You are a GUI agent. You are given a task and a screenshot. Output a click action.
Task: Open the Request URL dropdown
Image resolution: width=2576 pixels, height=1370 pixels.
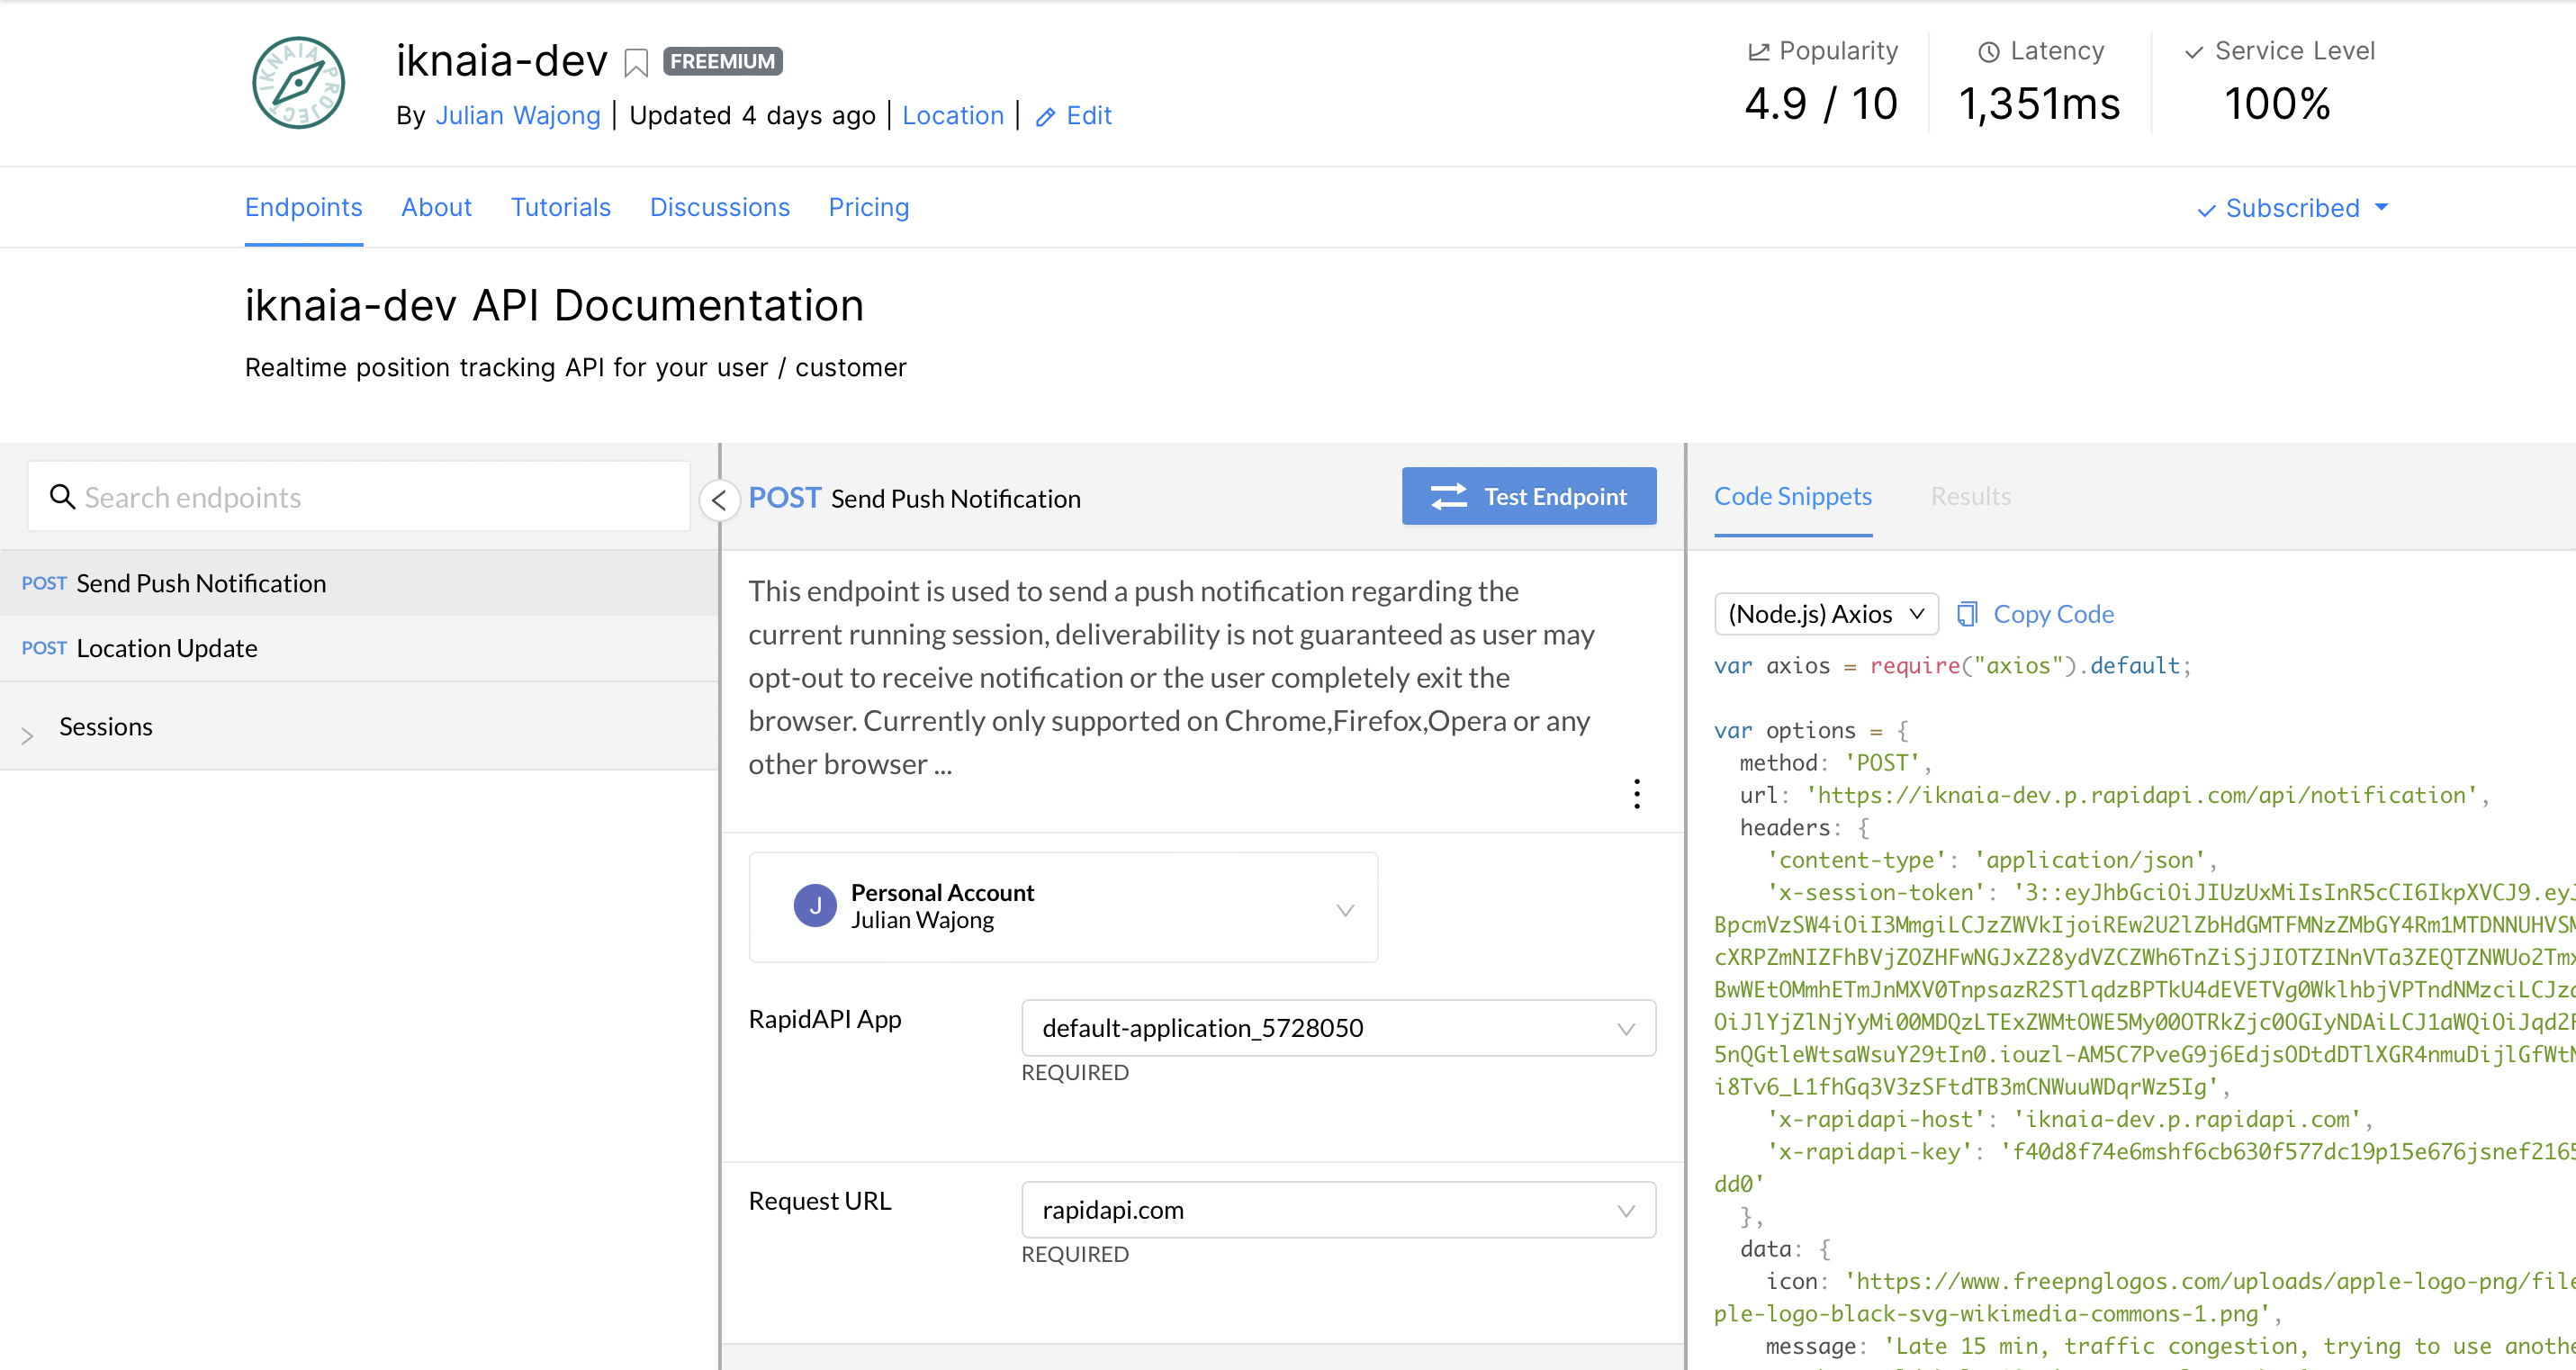1337,1210
